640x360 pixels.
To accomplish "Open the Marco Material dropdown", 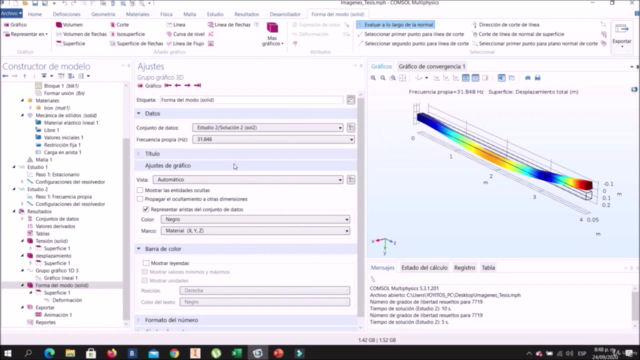I will (256, 231).
